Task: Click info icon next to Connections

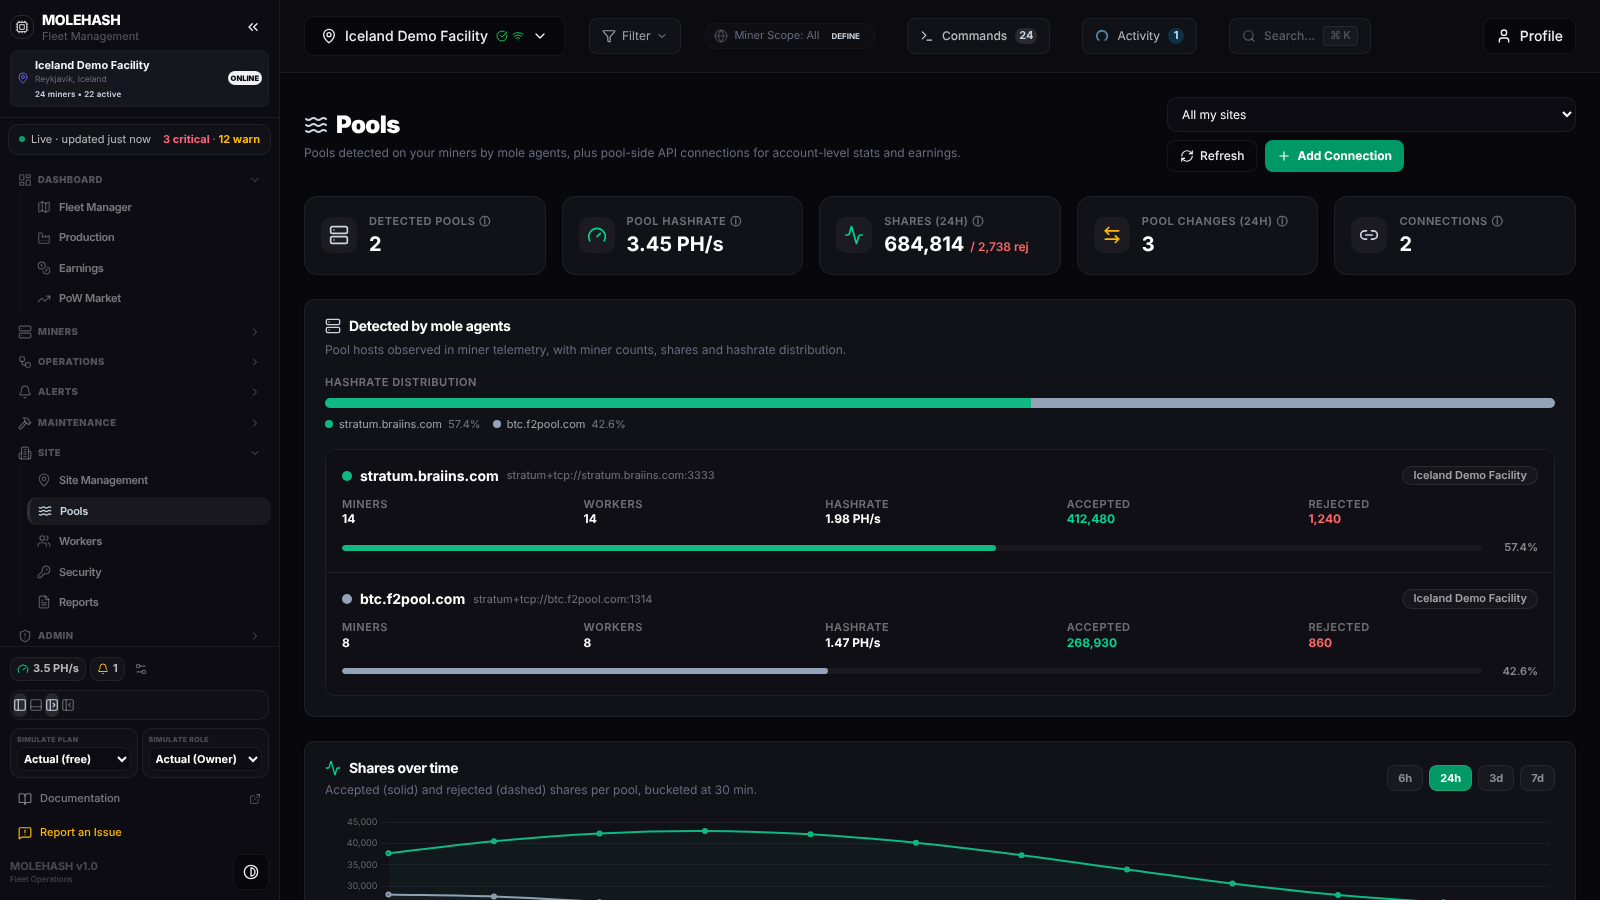Action: (1497, 221)
